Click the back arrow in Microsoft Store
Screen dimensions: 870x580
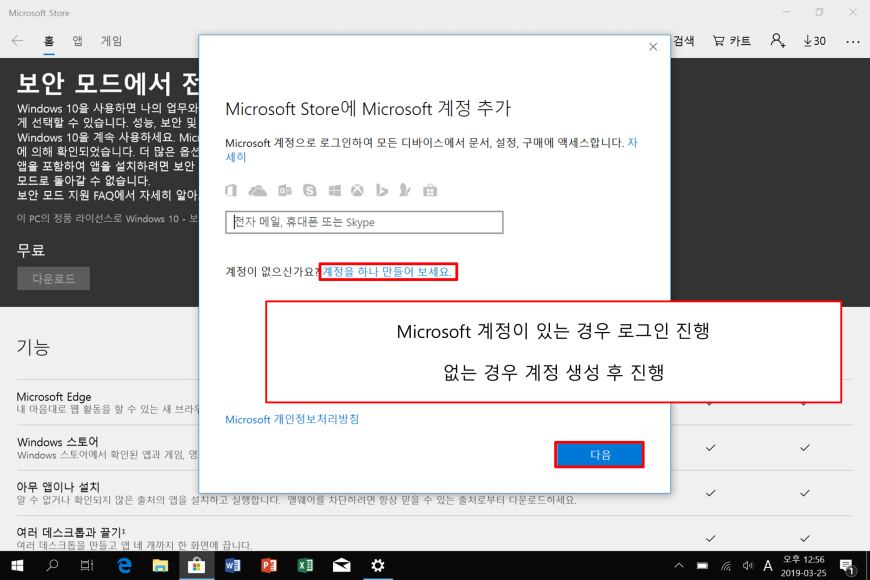click(x=18, y=41)
